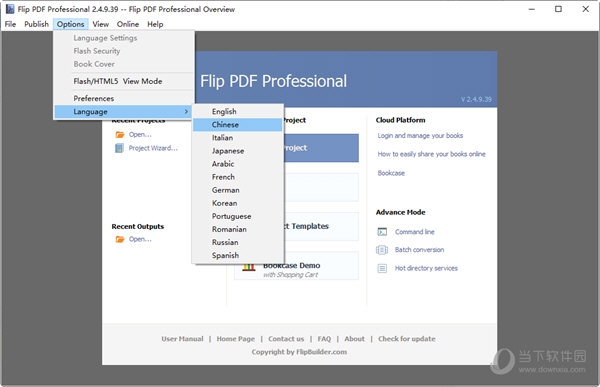Click Login and manage your books
Image resolution: width=600 pixels, height=387 pixels.
pyautogui.click(x=420, y=136)
